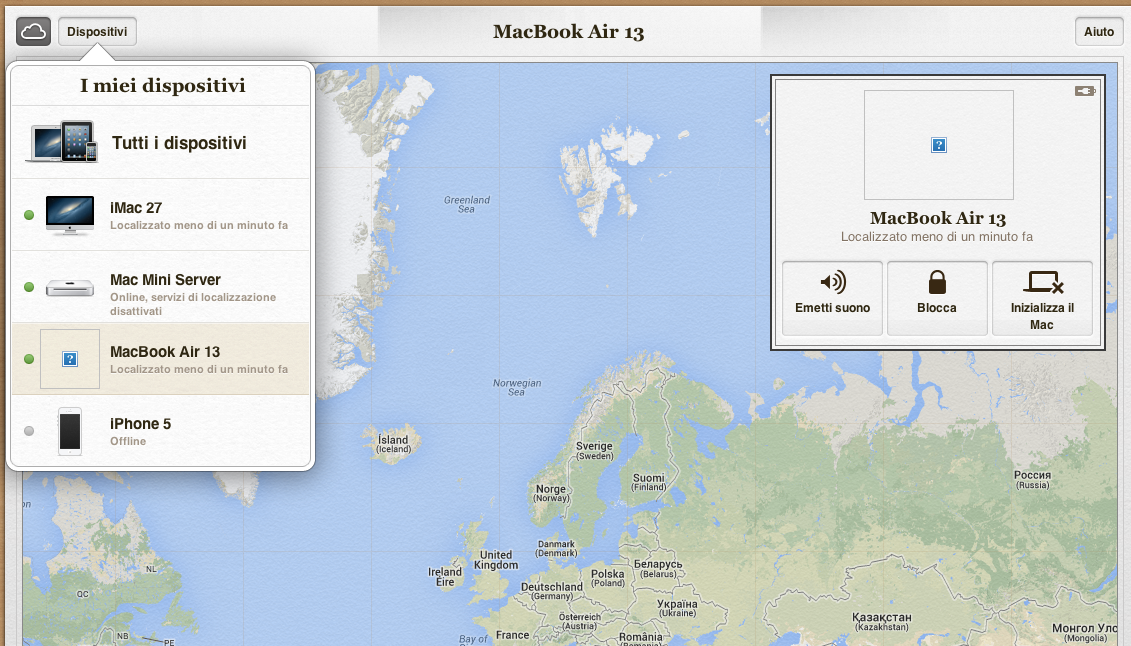Open the Aiuto help button
The image size is (1131, 646).
click(x=1099, y=32)
